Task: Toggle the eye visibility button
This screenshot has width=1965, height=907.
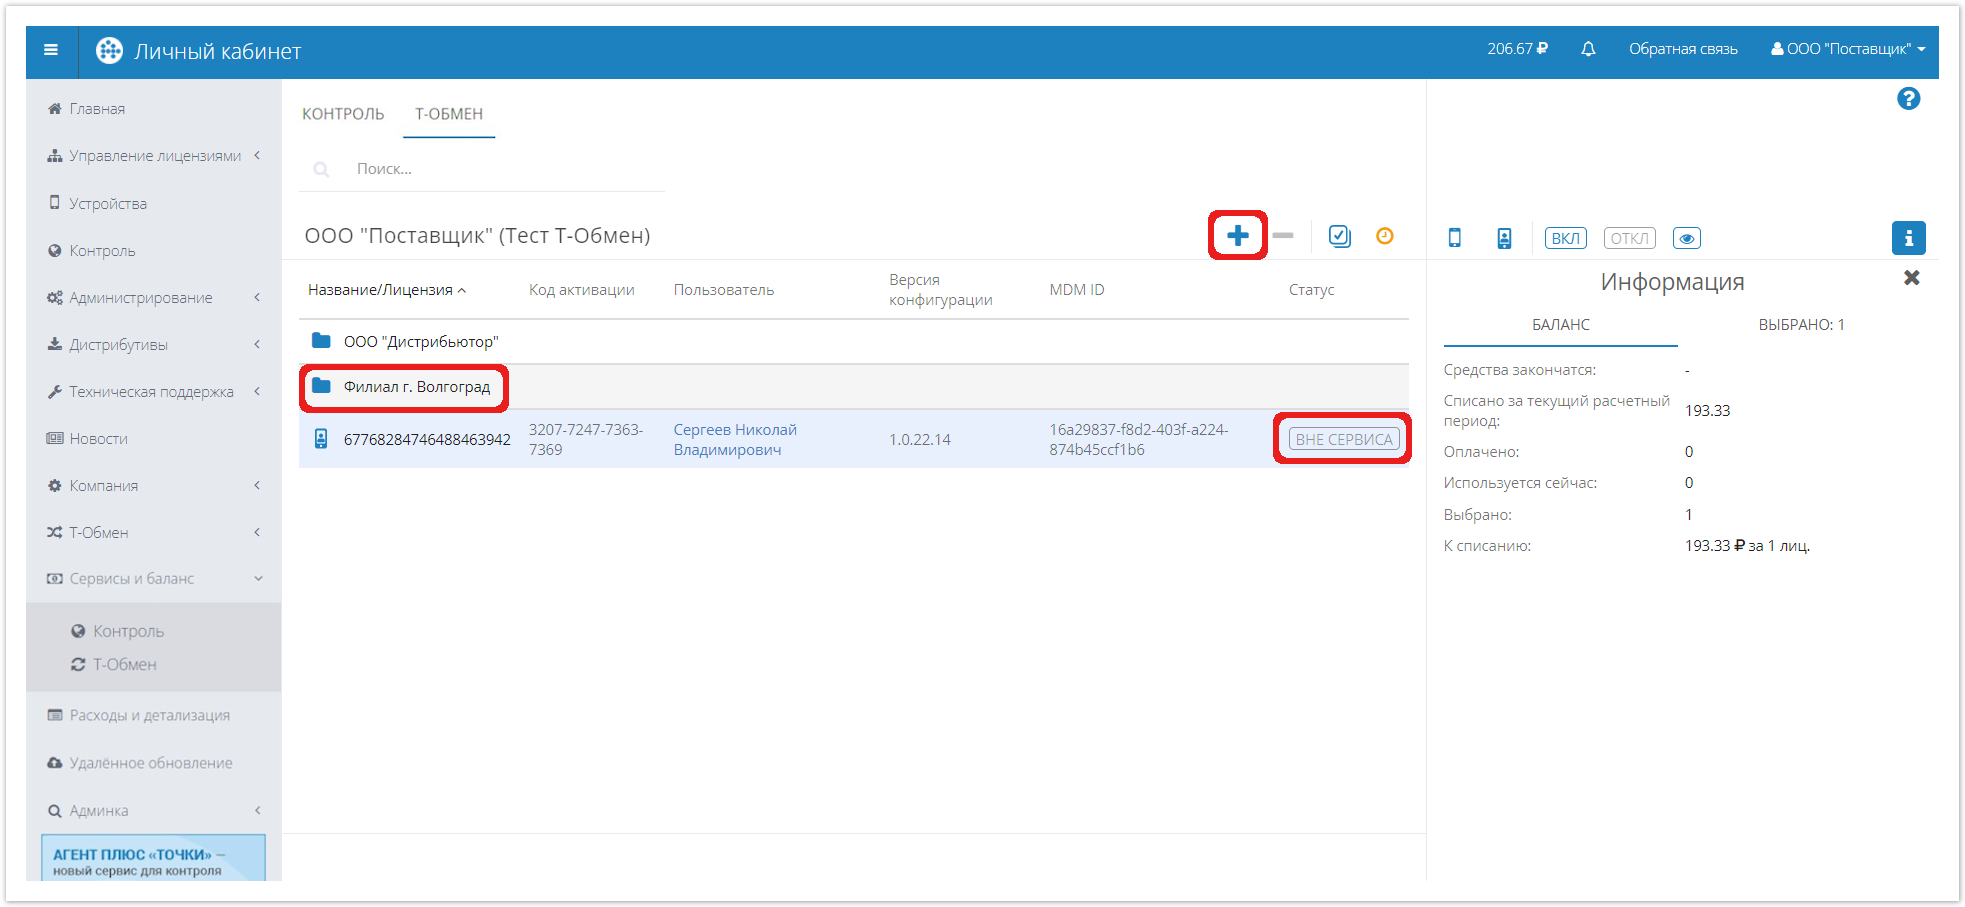Action: 1686,238
